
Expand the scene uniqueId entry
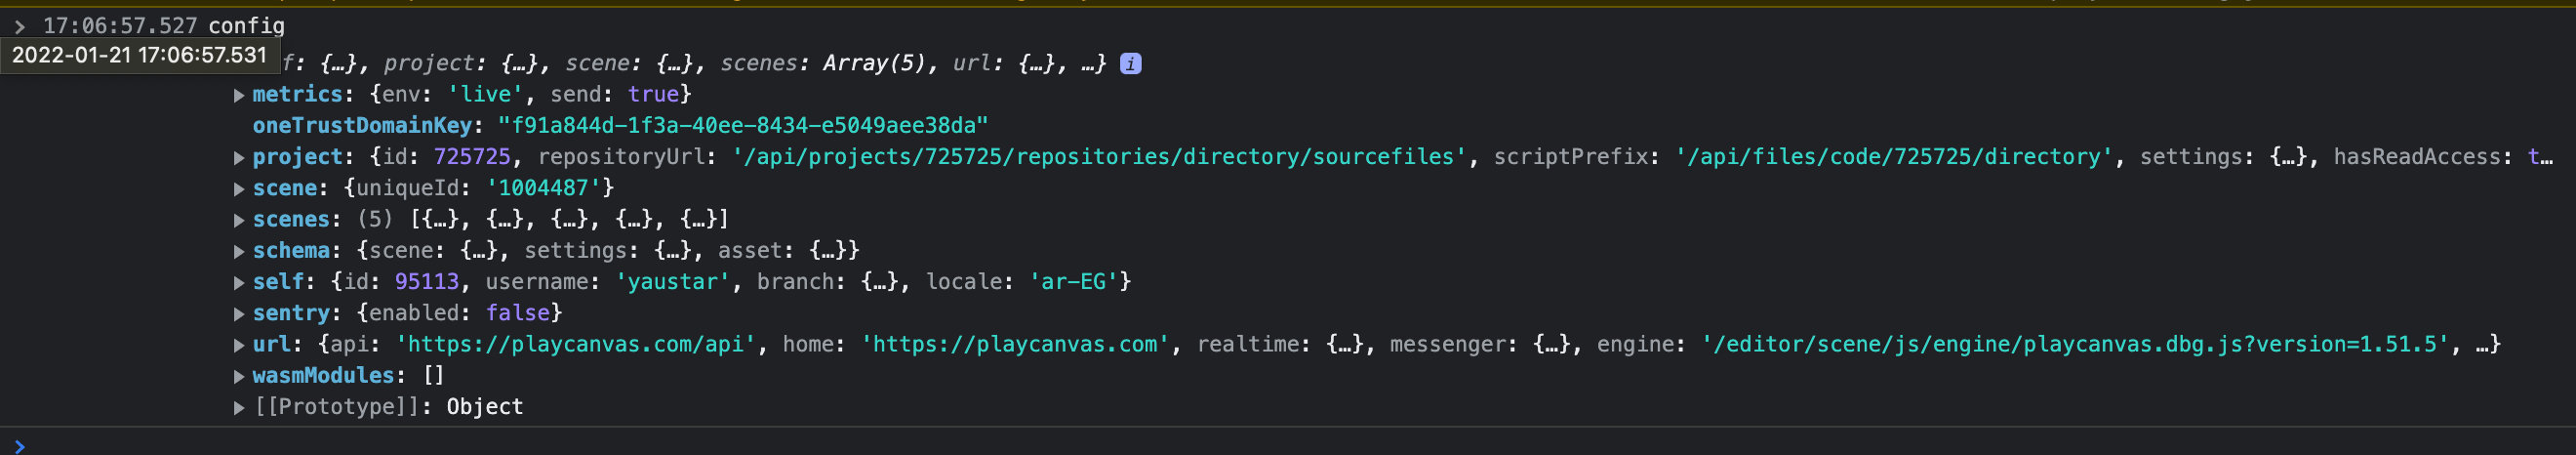pos(239,189)
